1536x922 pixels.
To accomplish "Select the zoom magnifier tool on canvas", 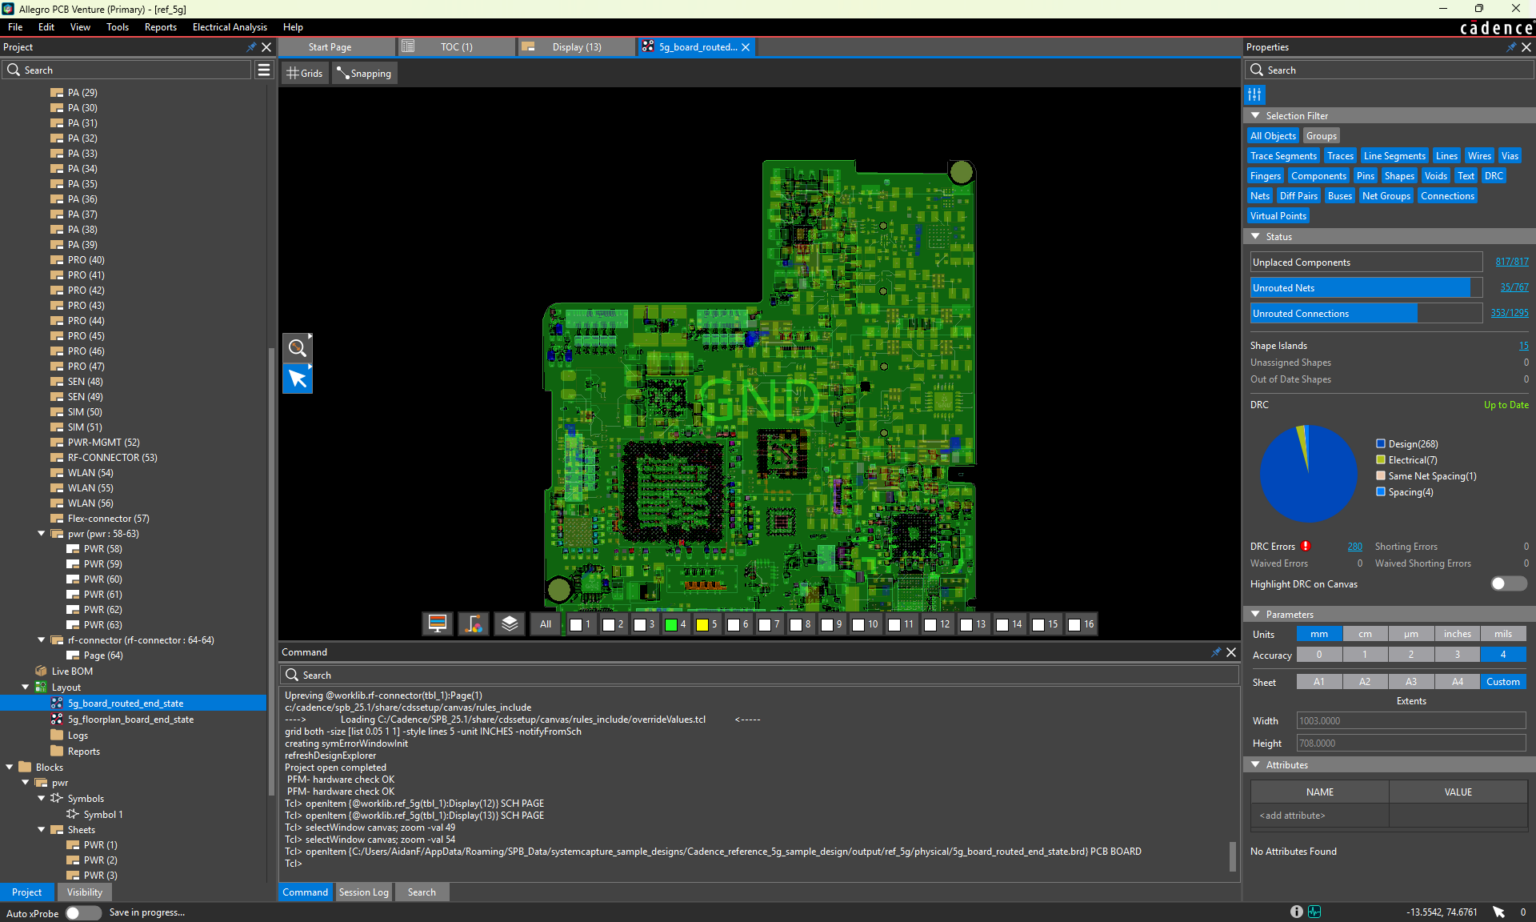I will 297,348.
